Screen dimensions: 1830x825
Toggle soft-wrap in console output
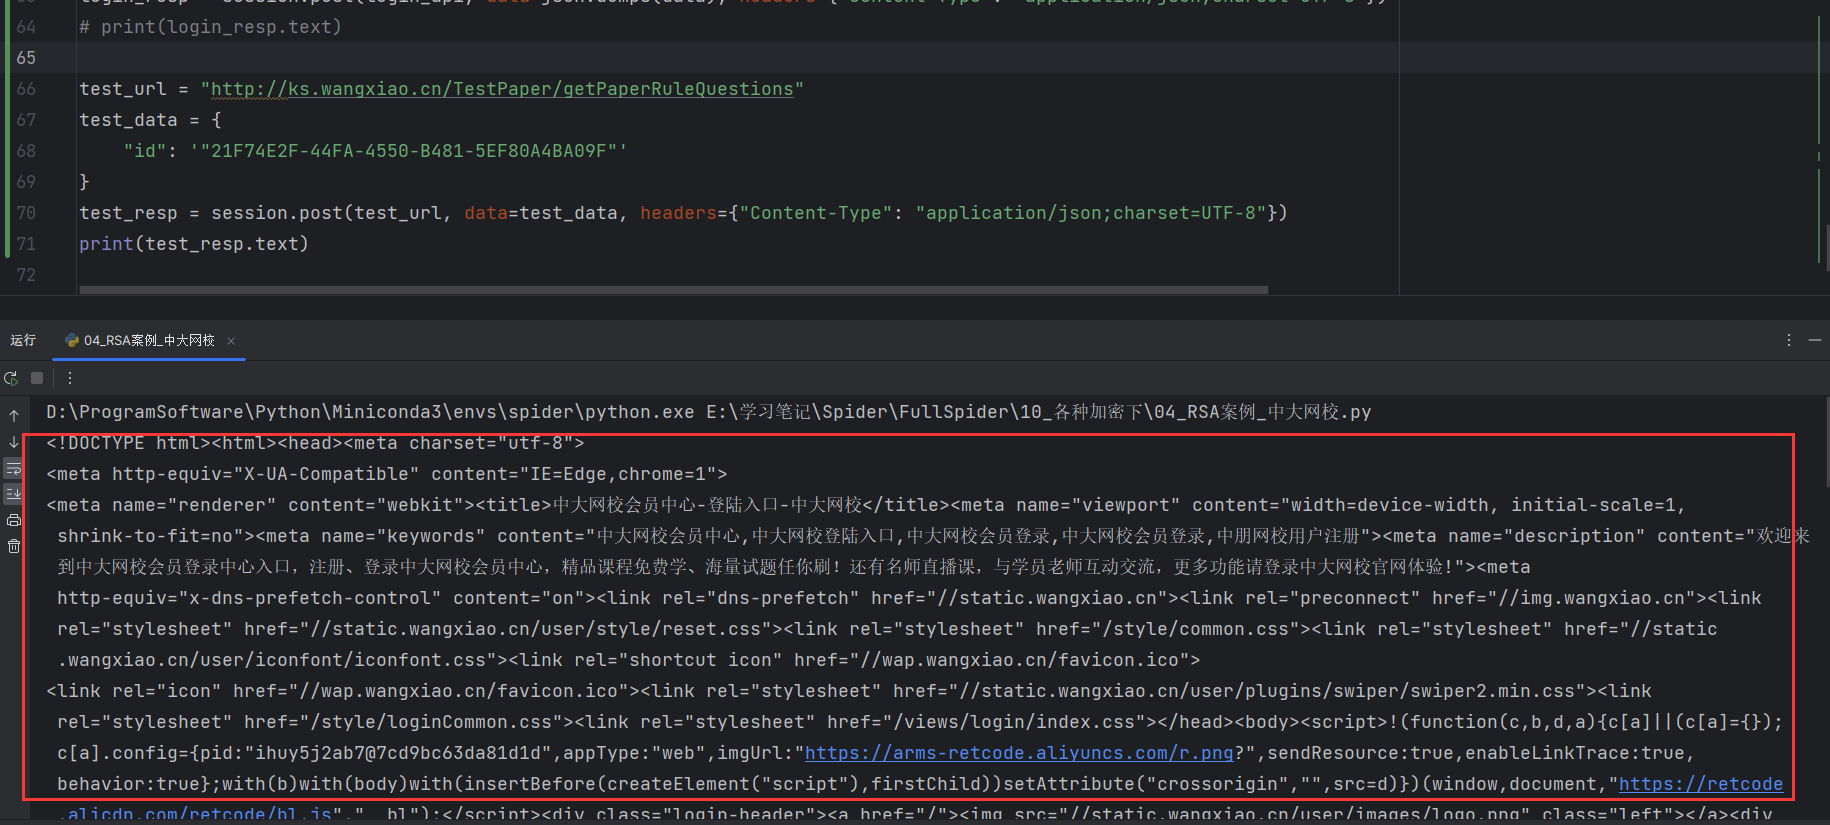pyautogui.click(x=14, y=468)
